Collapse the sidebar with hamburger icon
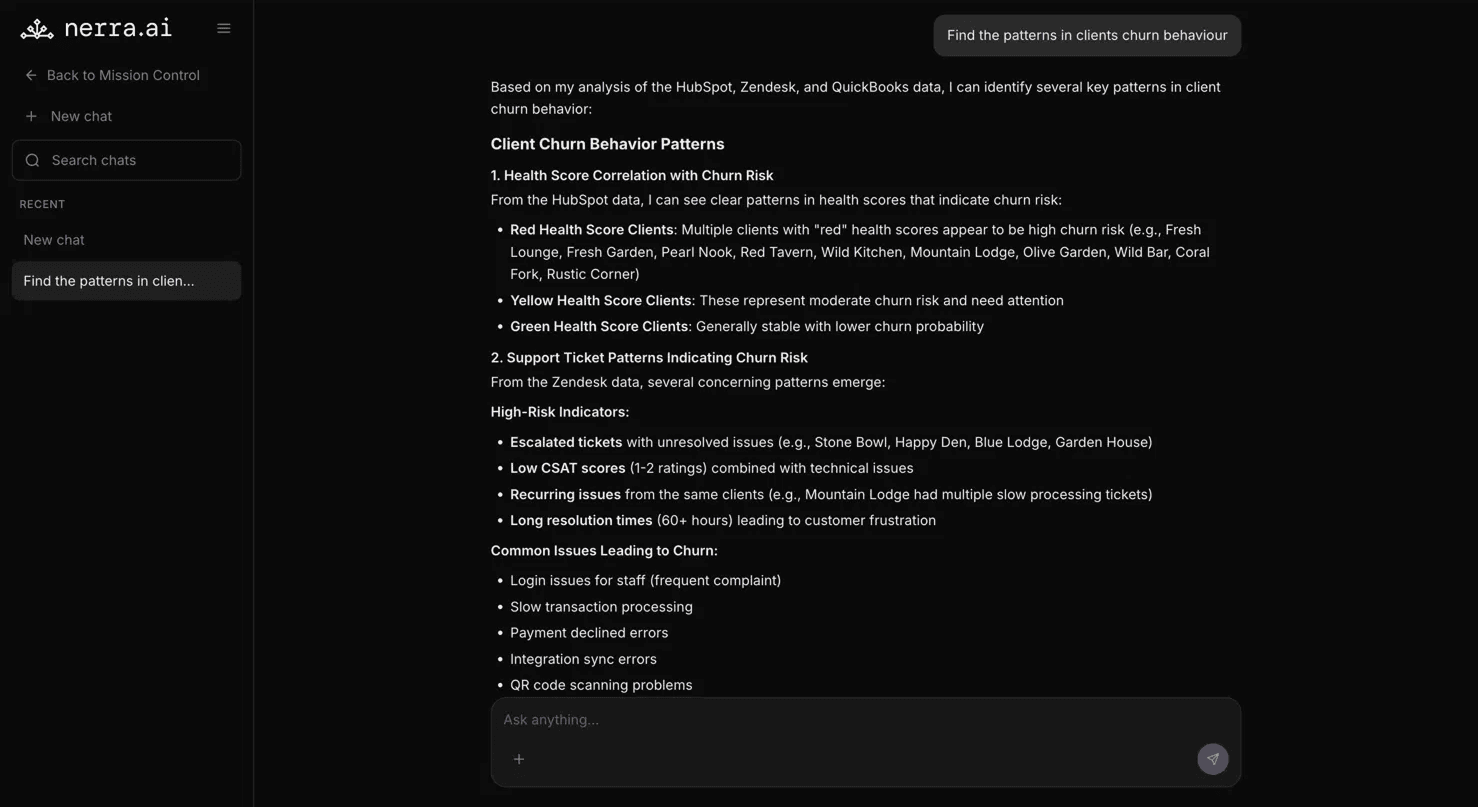 [x=224, y=29]
